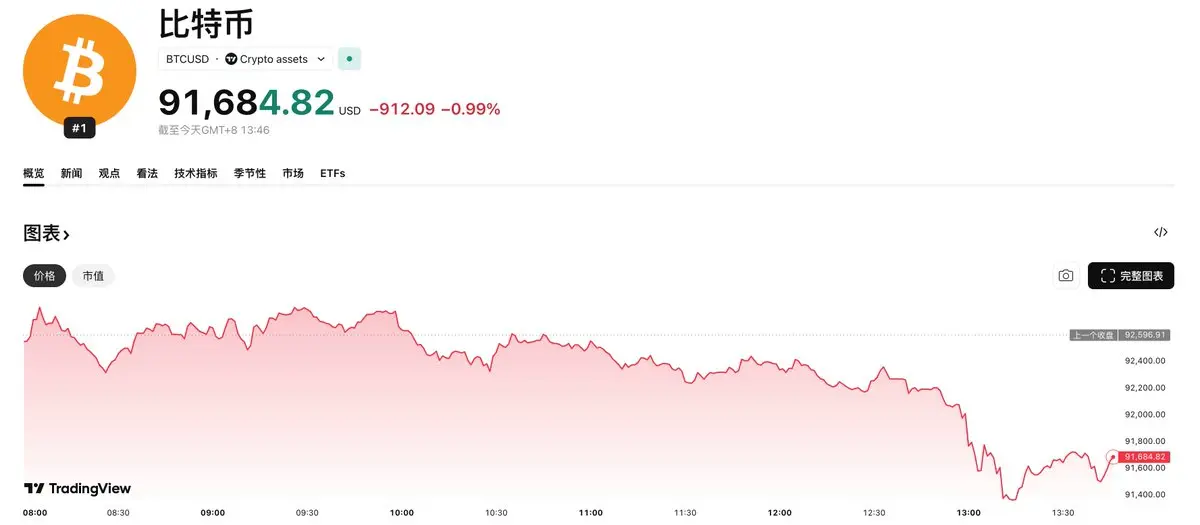This screenshot has height=525, width=1200.
Task: Click the camera snapshot icon
Action: click(x=1066, y=276)
